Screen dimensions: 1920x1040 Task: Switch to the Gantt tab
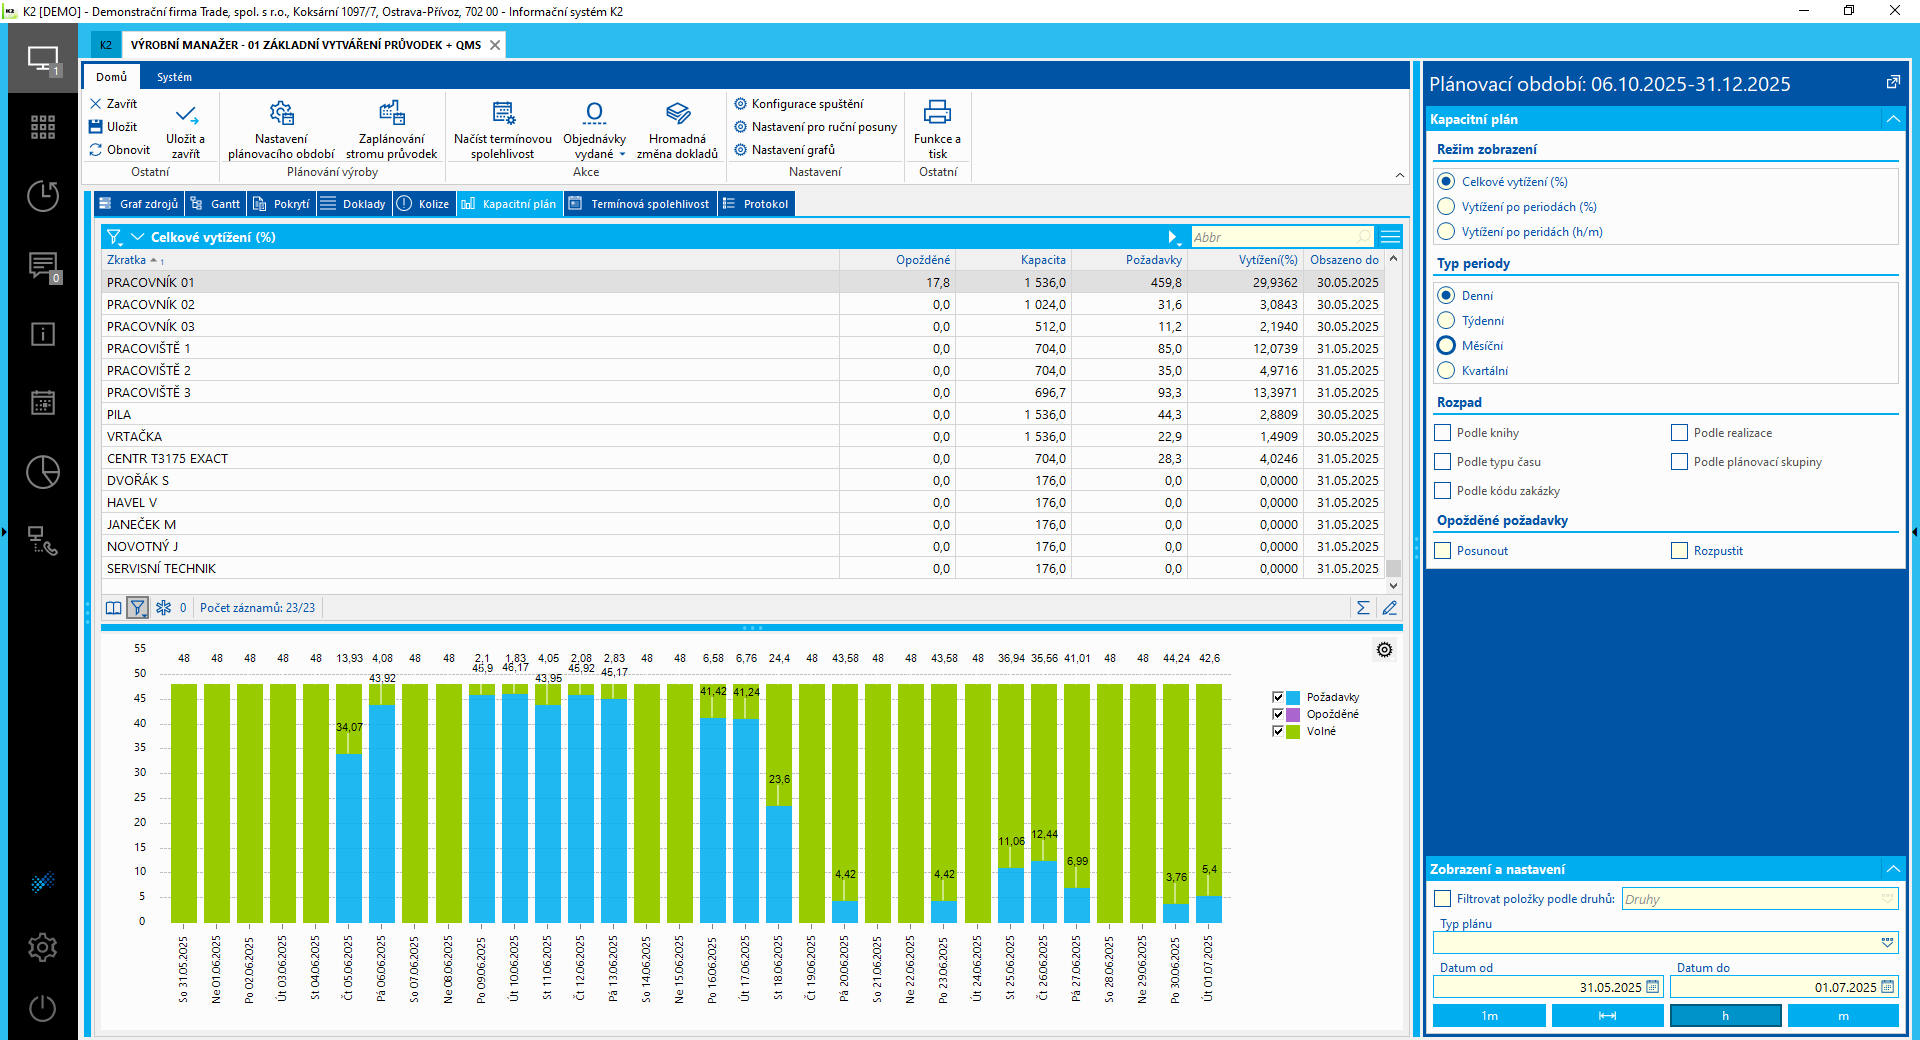pyautogui.click(x=216, y=204)
